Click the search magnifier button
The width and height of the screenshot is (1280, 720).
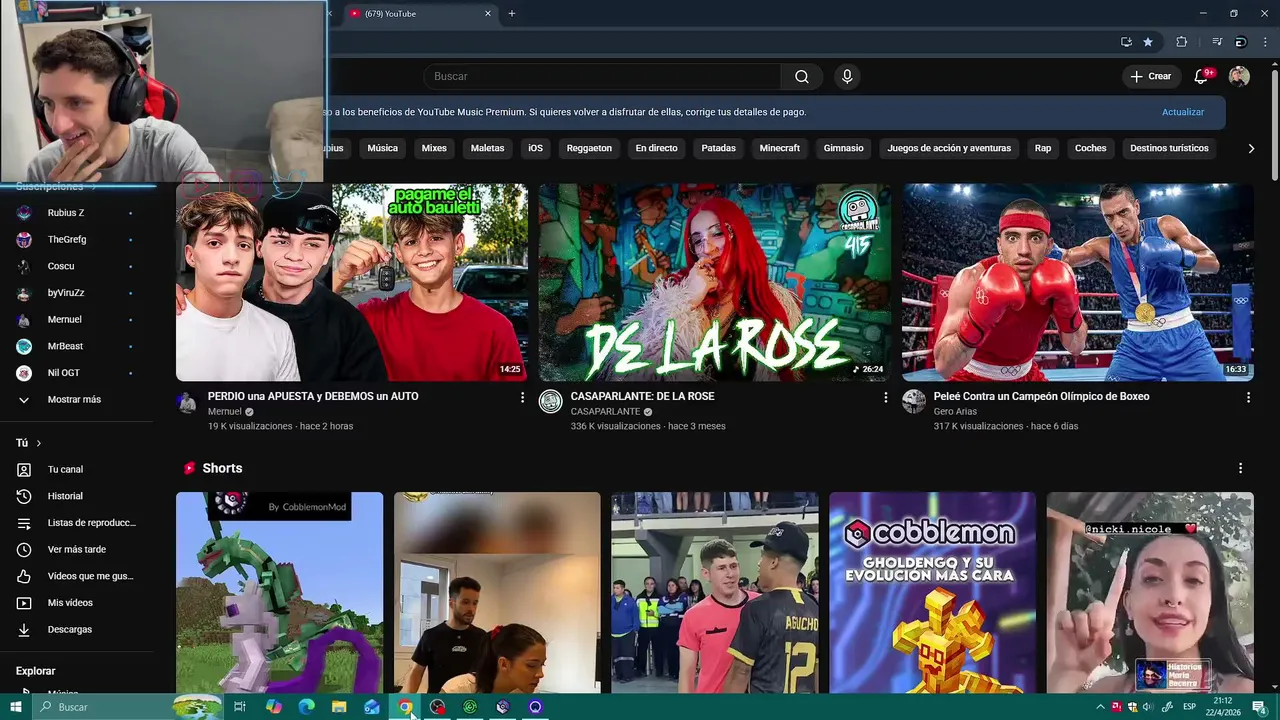point(801,77)
